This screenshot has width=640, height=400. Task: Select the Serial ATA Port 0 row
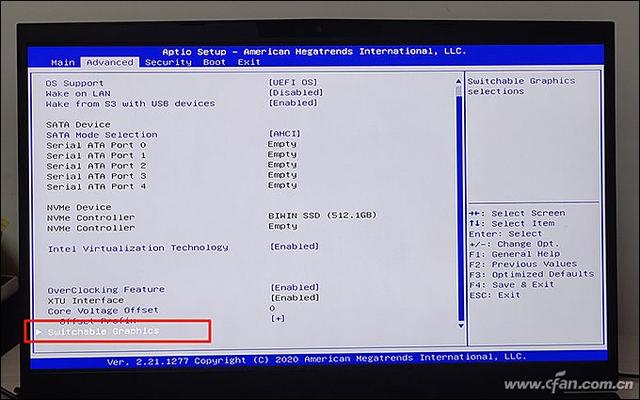(x=171, y=145)
